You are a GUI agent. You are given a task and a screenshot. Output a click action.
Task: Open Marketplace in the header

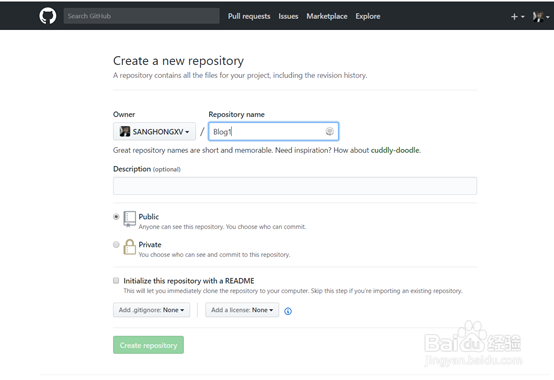[x=327, y=16]
